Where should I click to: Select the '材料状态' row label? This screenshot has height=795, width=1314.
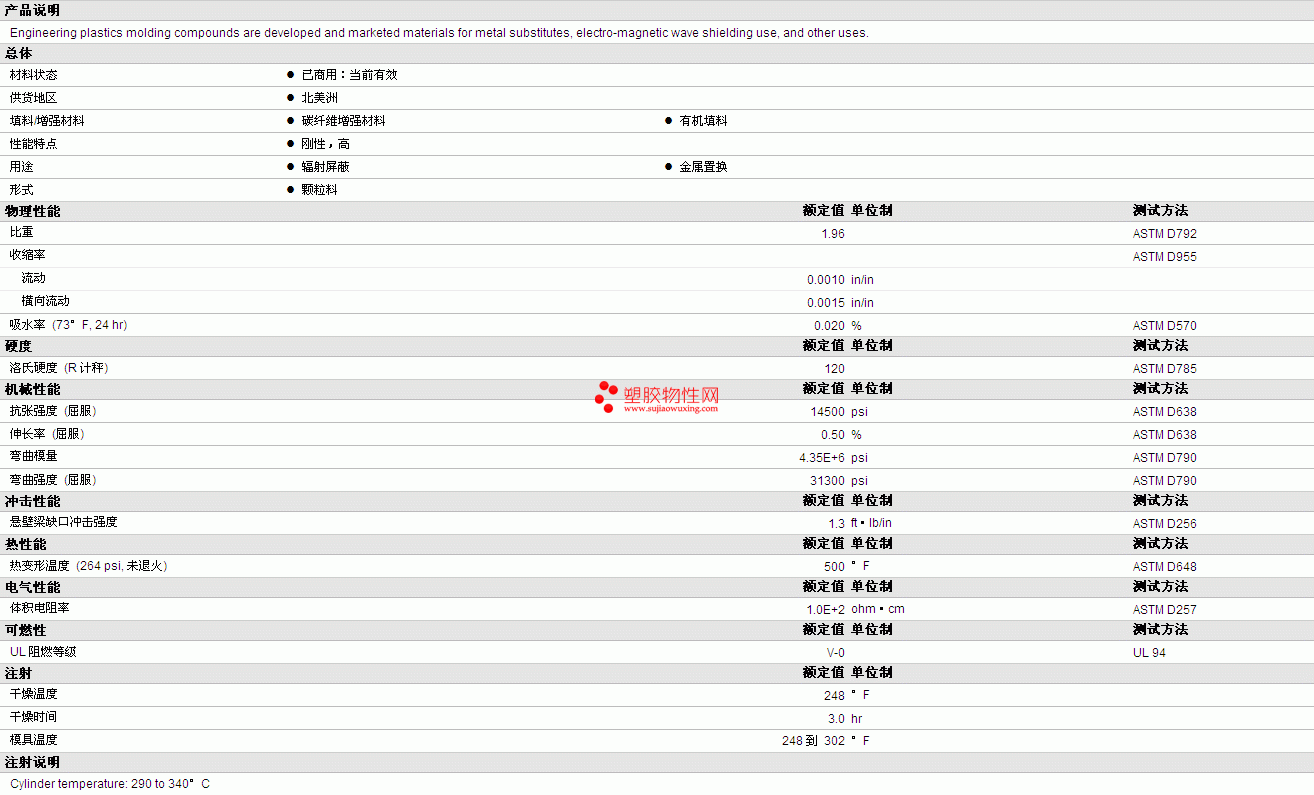(34, 75)
